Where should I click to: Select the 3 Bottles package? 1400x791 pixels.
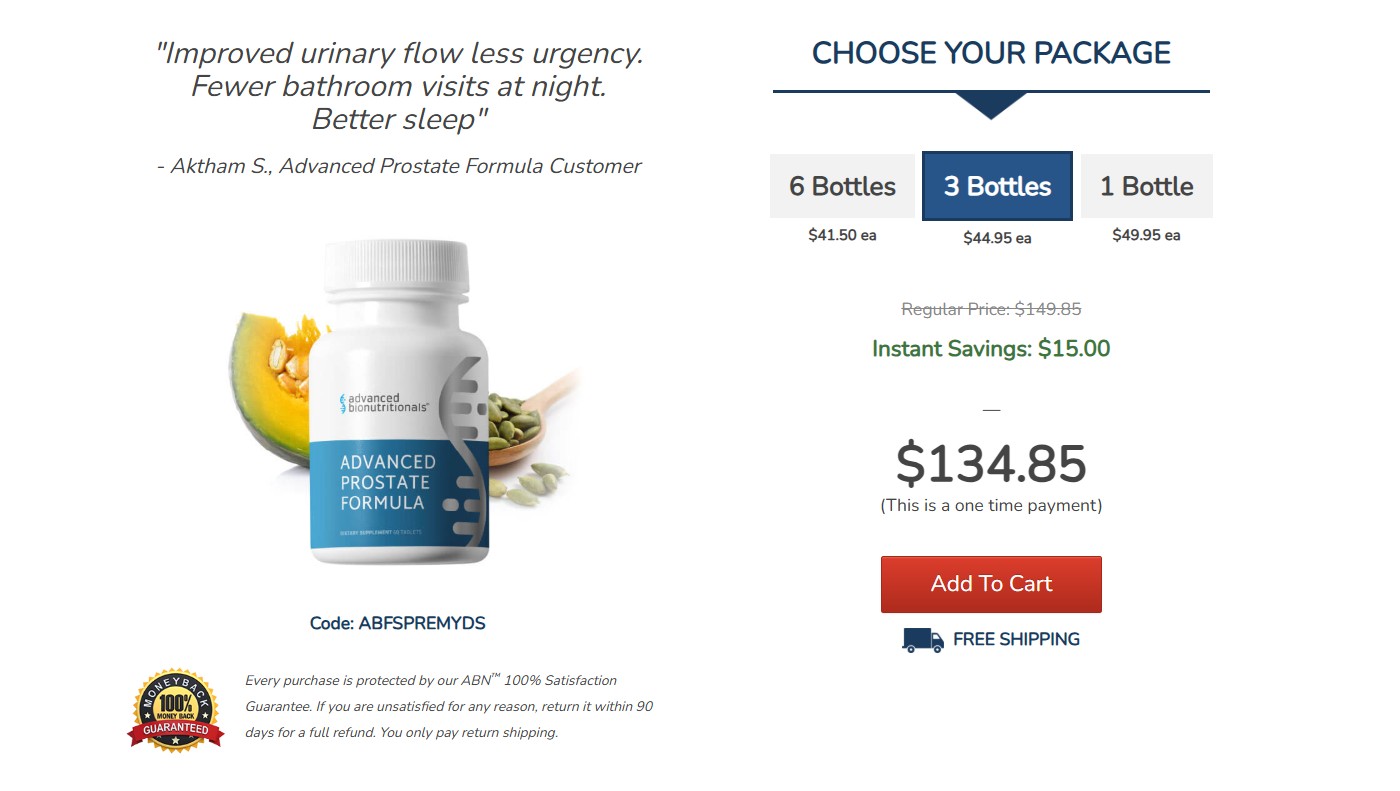997,186
